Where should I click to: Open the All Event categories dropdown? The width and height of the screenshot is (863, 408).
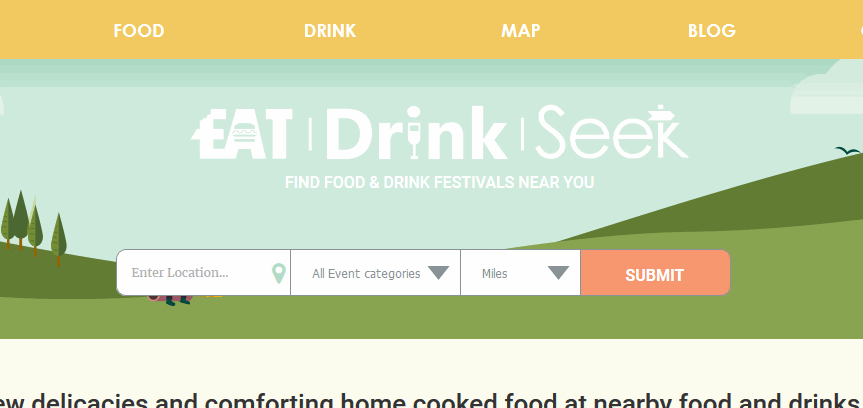(375, 273)
